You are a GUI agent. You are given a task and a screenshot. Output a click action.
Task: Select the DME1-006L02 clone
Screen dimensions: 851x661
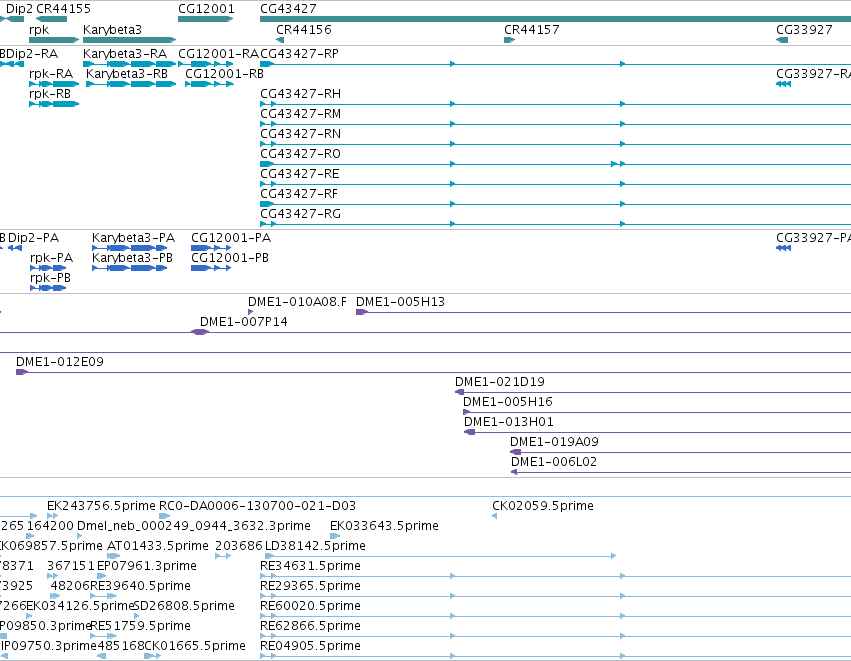[x=554, y=463]
